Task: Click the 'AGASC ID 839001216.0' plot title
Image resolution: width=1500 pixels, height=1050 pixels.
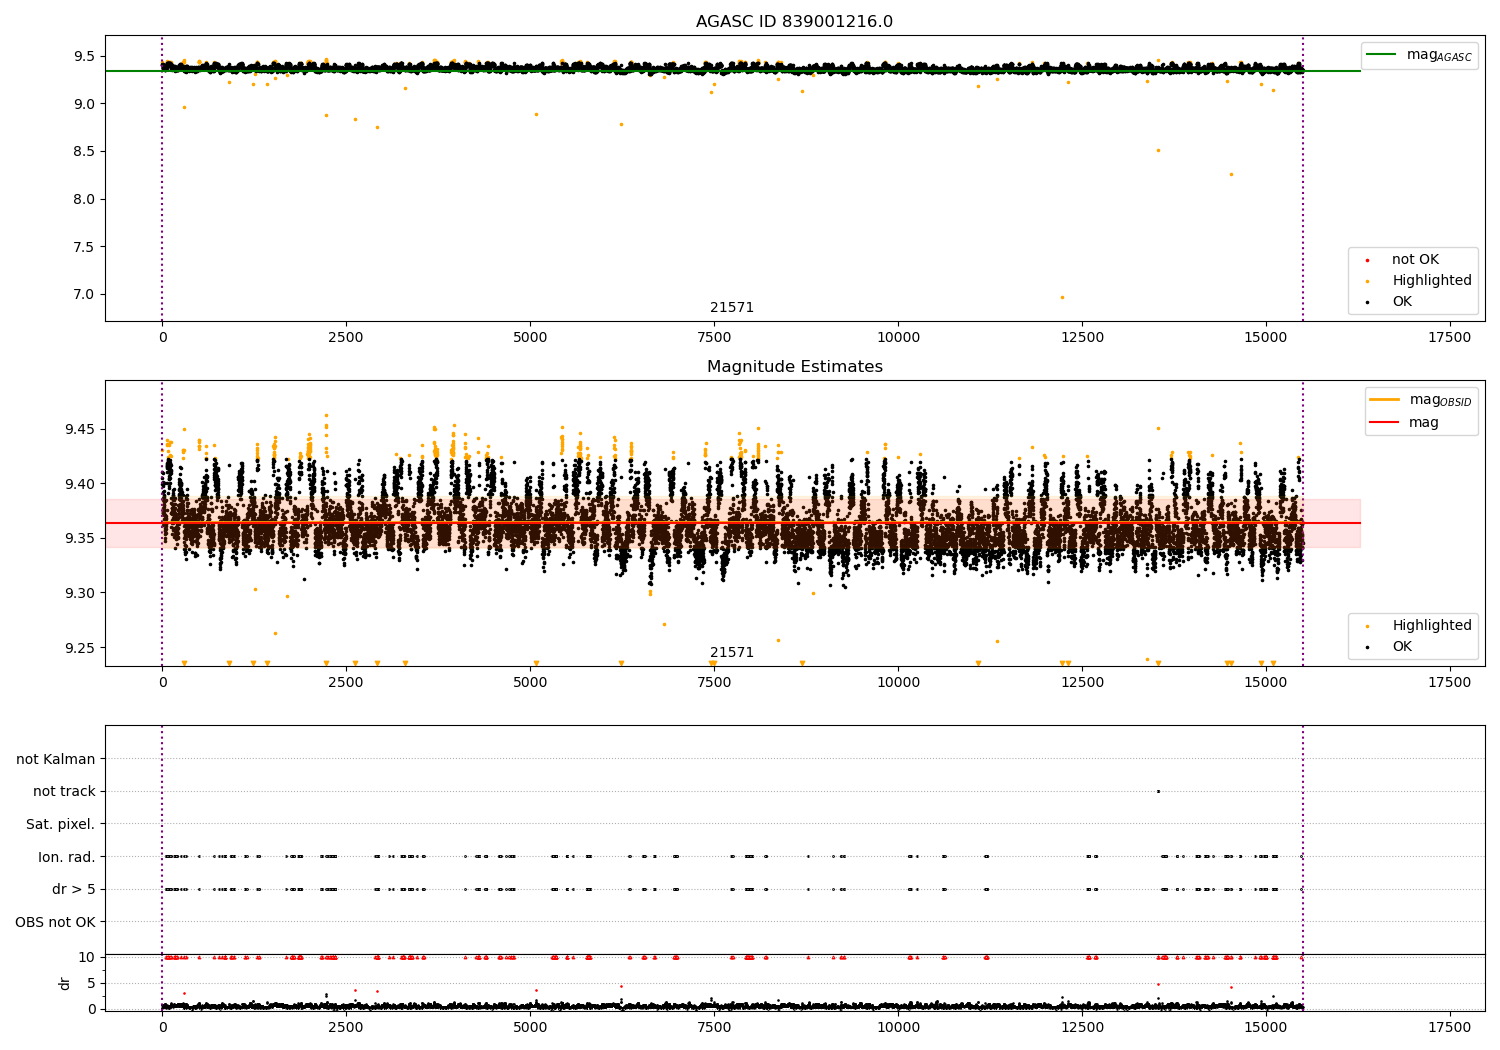Action: (x=794, y=22)
